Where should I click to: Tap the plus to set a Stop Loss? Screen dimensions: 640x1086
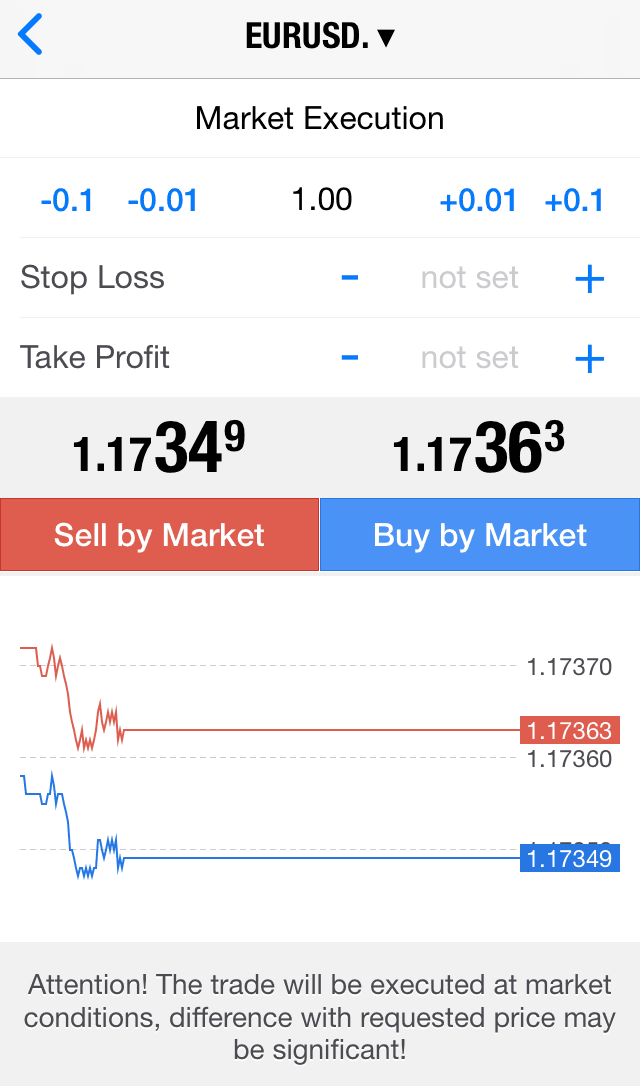588,278
